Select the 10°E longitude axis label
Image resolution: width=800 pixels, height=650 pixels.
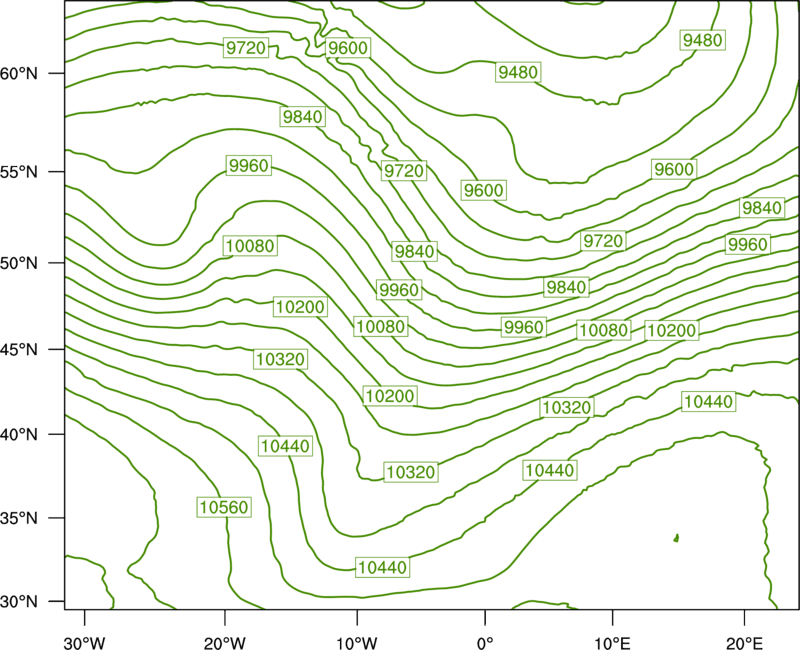[612, 643]
